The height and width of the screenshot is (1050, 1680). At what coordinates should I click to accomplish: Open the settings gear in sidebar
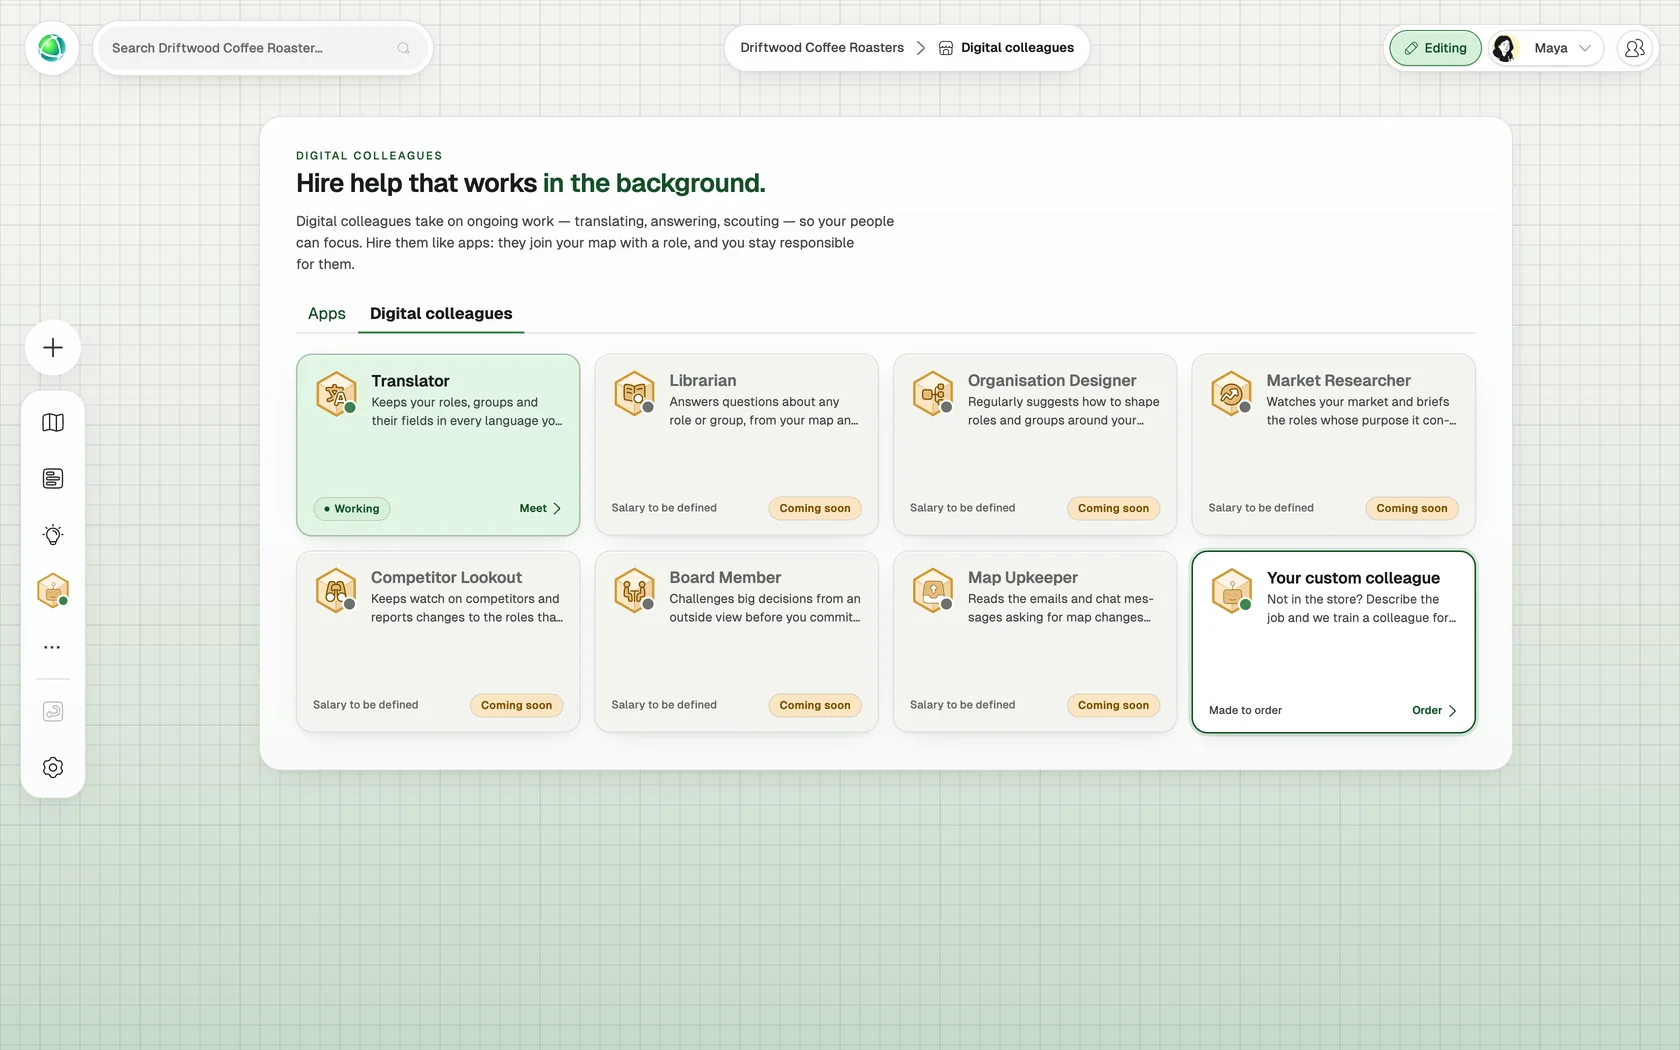[x=53, y=768]
